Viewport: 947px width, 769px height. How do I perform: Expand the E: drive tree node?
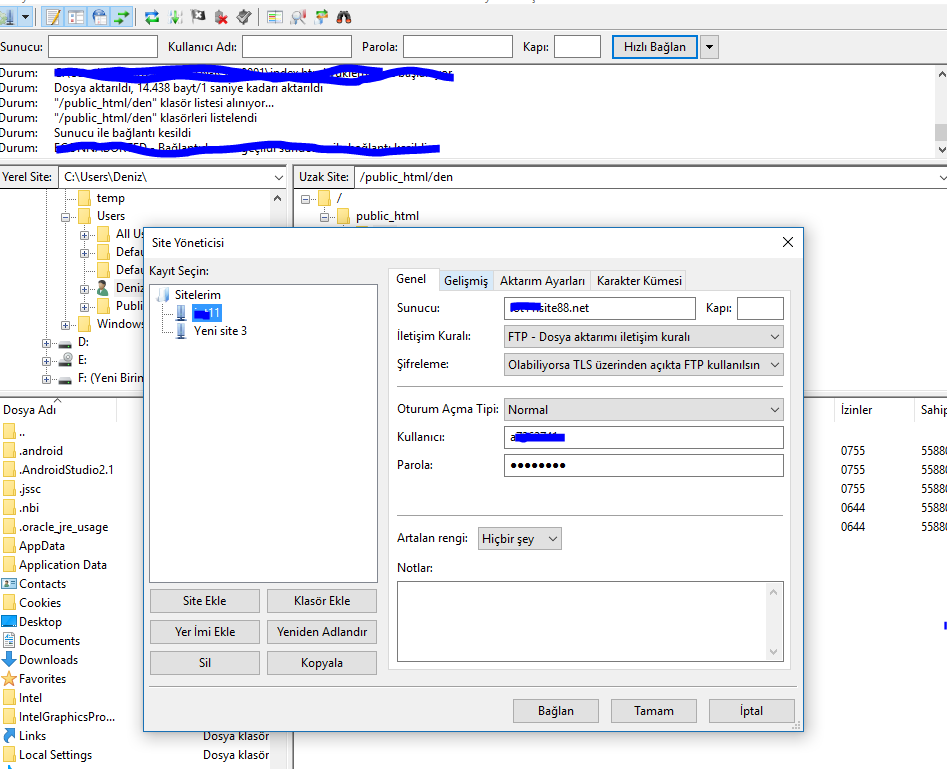click(x=47, y=361)
